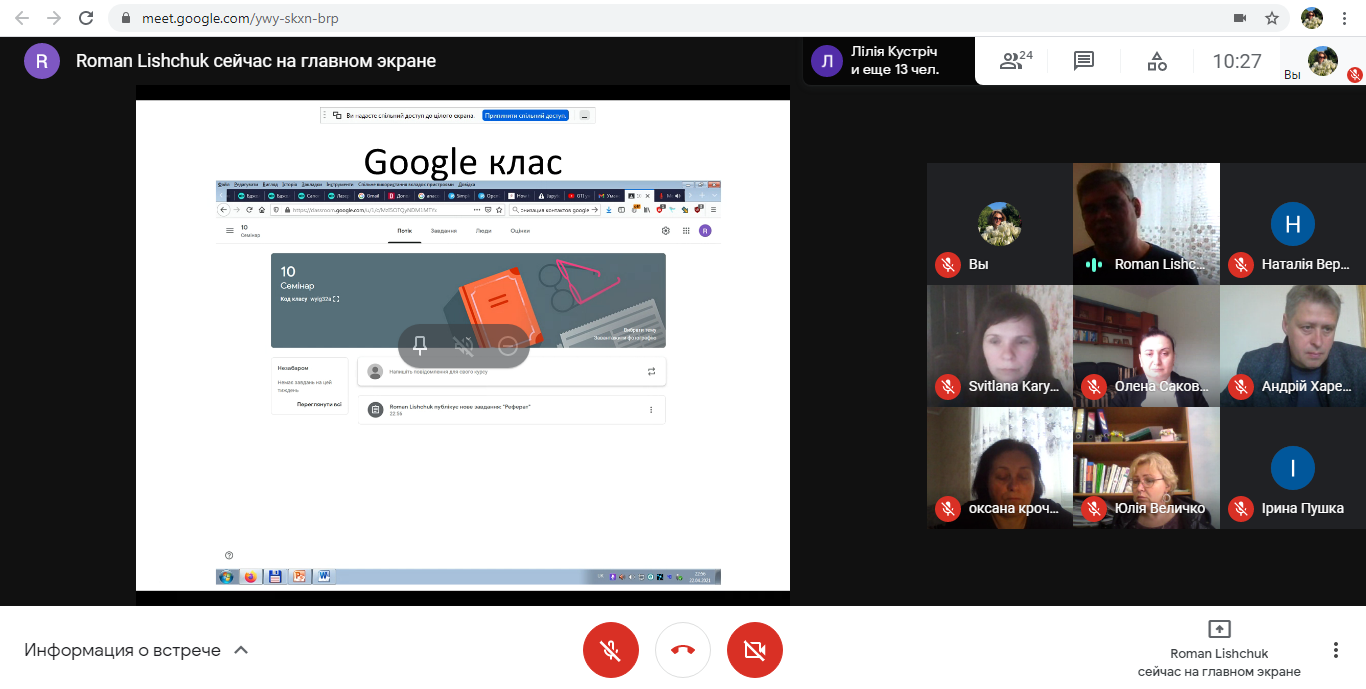The height and width of the screenshot is (689, 1366).
Task: Click the hamburger menu in shared Classroom screen
Action: pos(229,231)
